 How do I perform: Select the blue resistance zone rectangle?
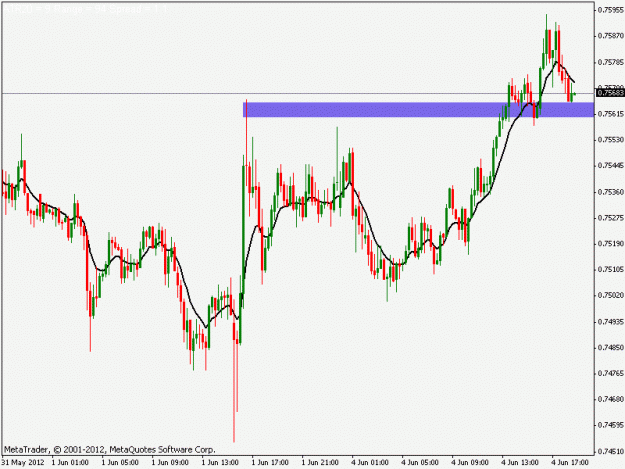[418, 110]
